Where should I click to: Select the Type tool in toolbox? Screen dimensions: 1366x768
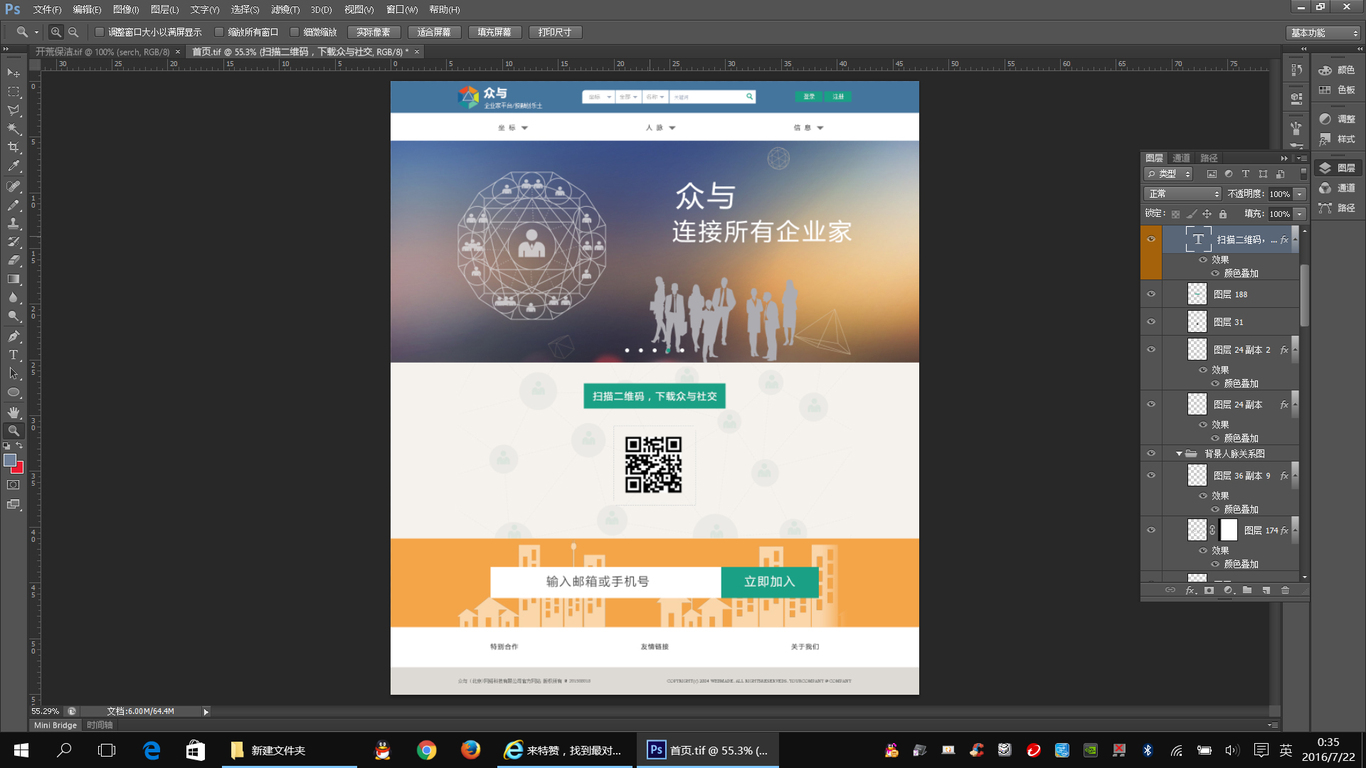pos(14,355)
